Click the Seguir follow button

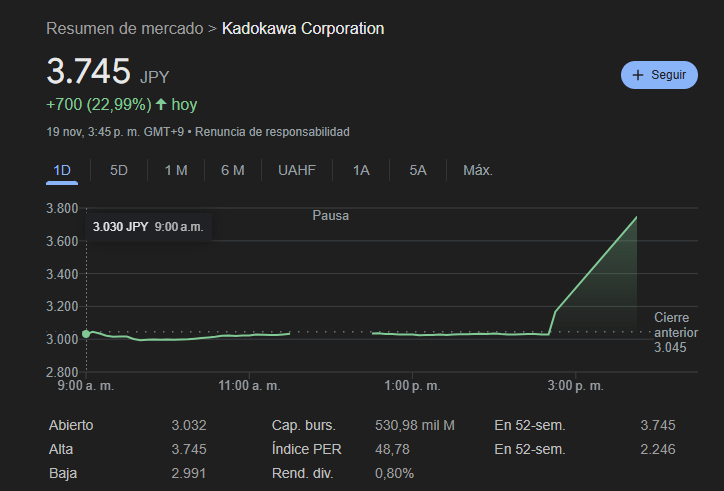[659, 75]
